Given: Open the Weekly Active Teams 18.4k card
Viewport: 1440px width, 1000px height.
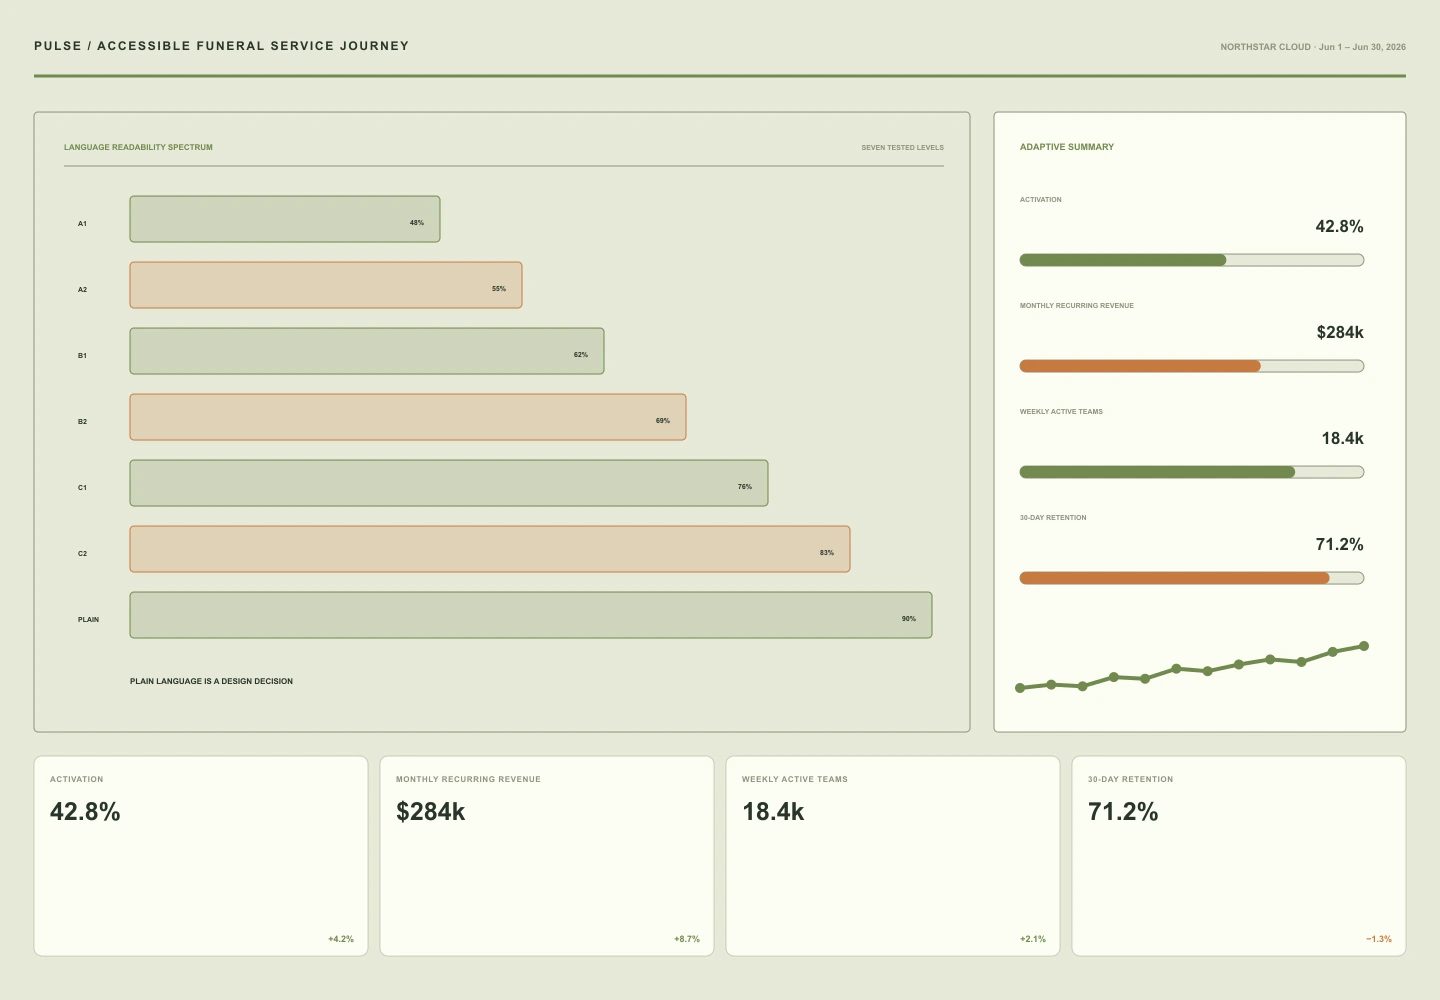Looking at the screenshot, I should pos(893,856).
